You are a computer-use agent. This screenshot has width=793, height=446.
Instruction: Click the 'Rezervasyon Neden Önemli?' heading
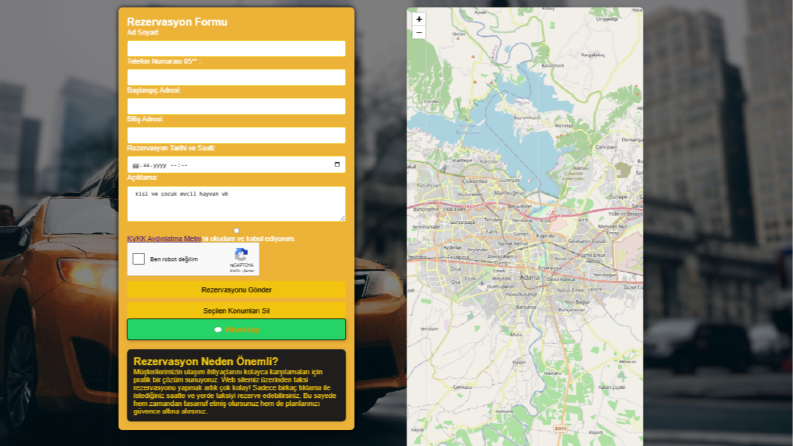coord(206,362)
